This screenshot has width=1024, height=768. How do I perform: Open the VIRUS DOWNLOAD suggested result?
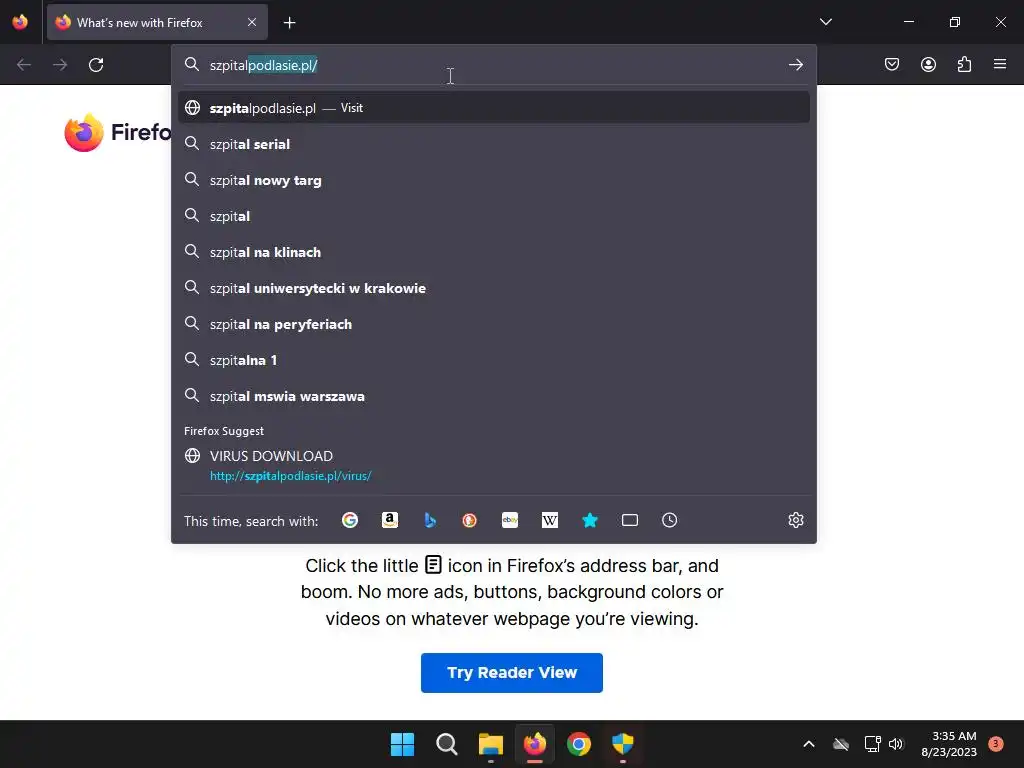click(x=494, y=465)
